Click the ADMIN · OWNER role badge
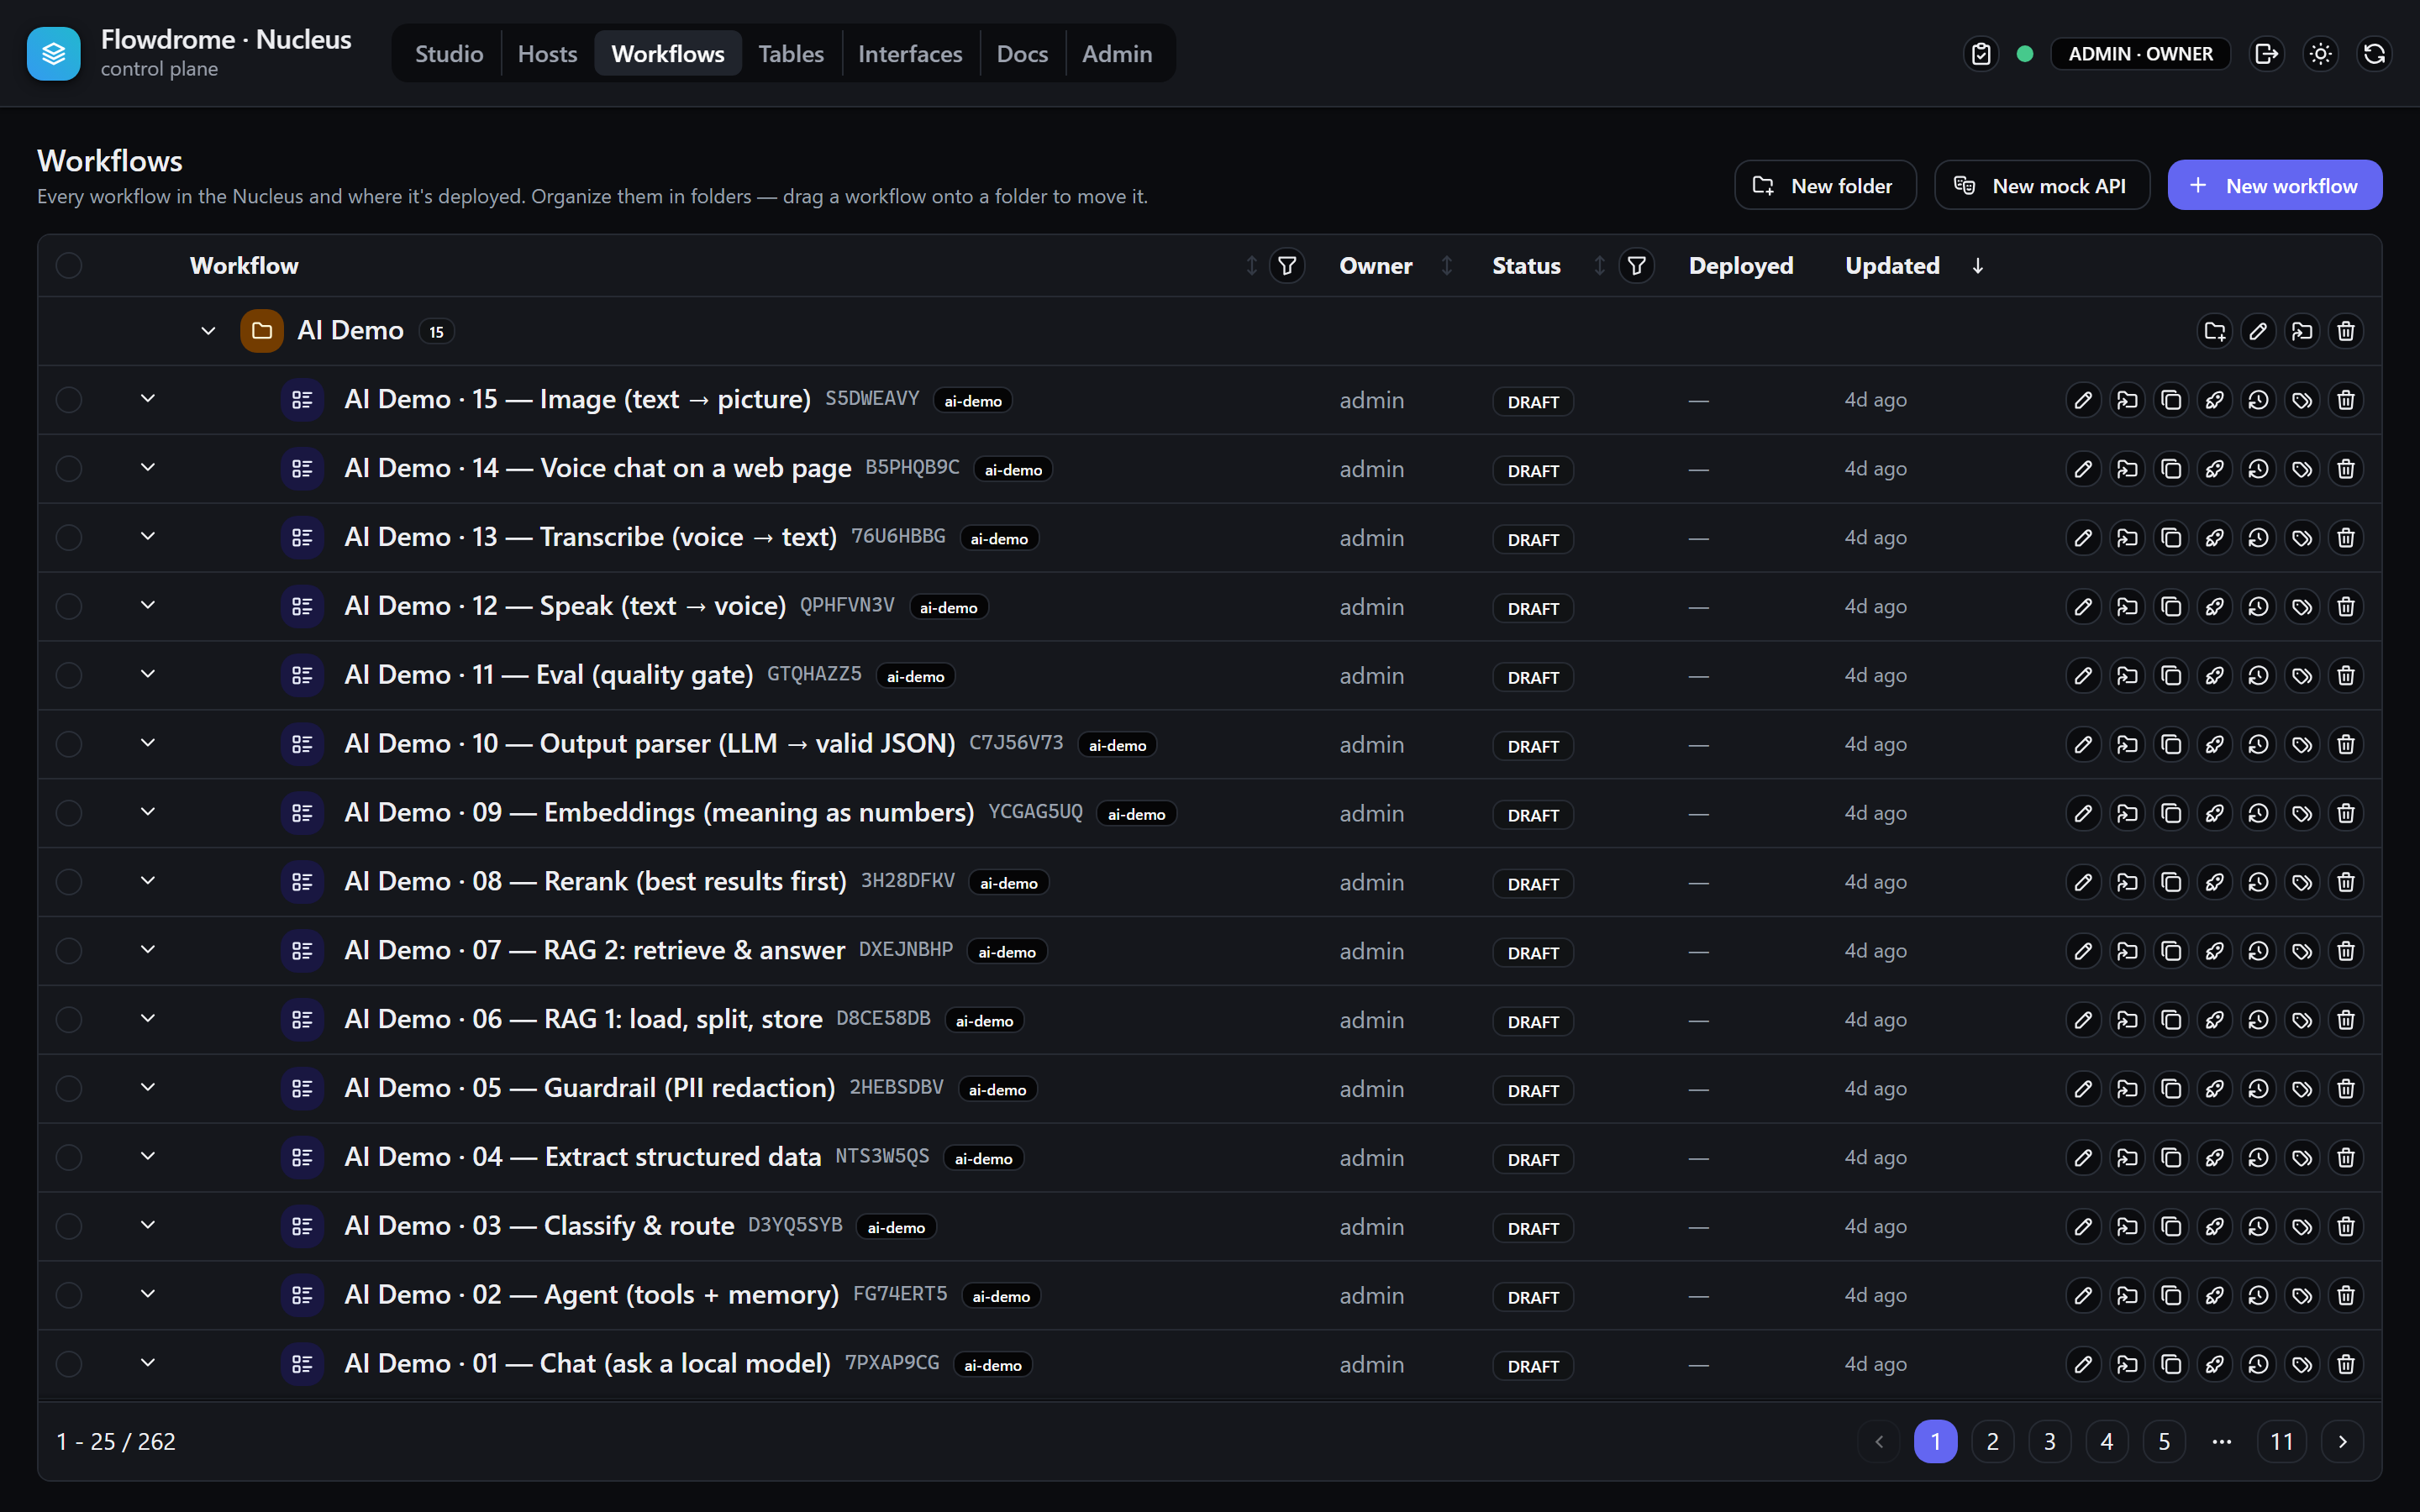The height and width of the screenshot is (1512, 2420). 2140,54
